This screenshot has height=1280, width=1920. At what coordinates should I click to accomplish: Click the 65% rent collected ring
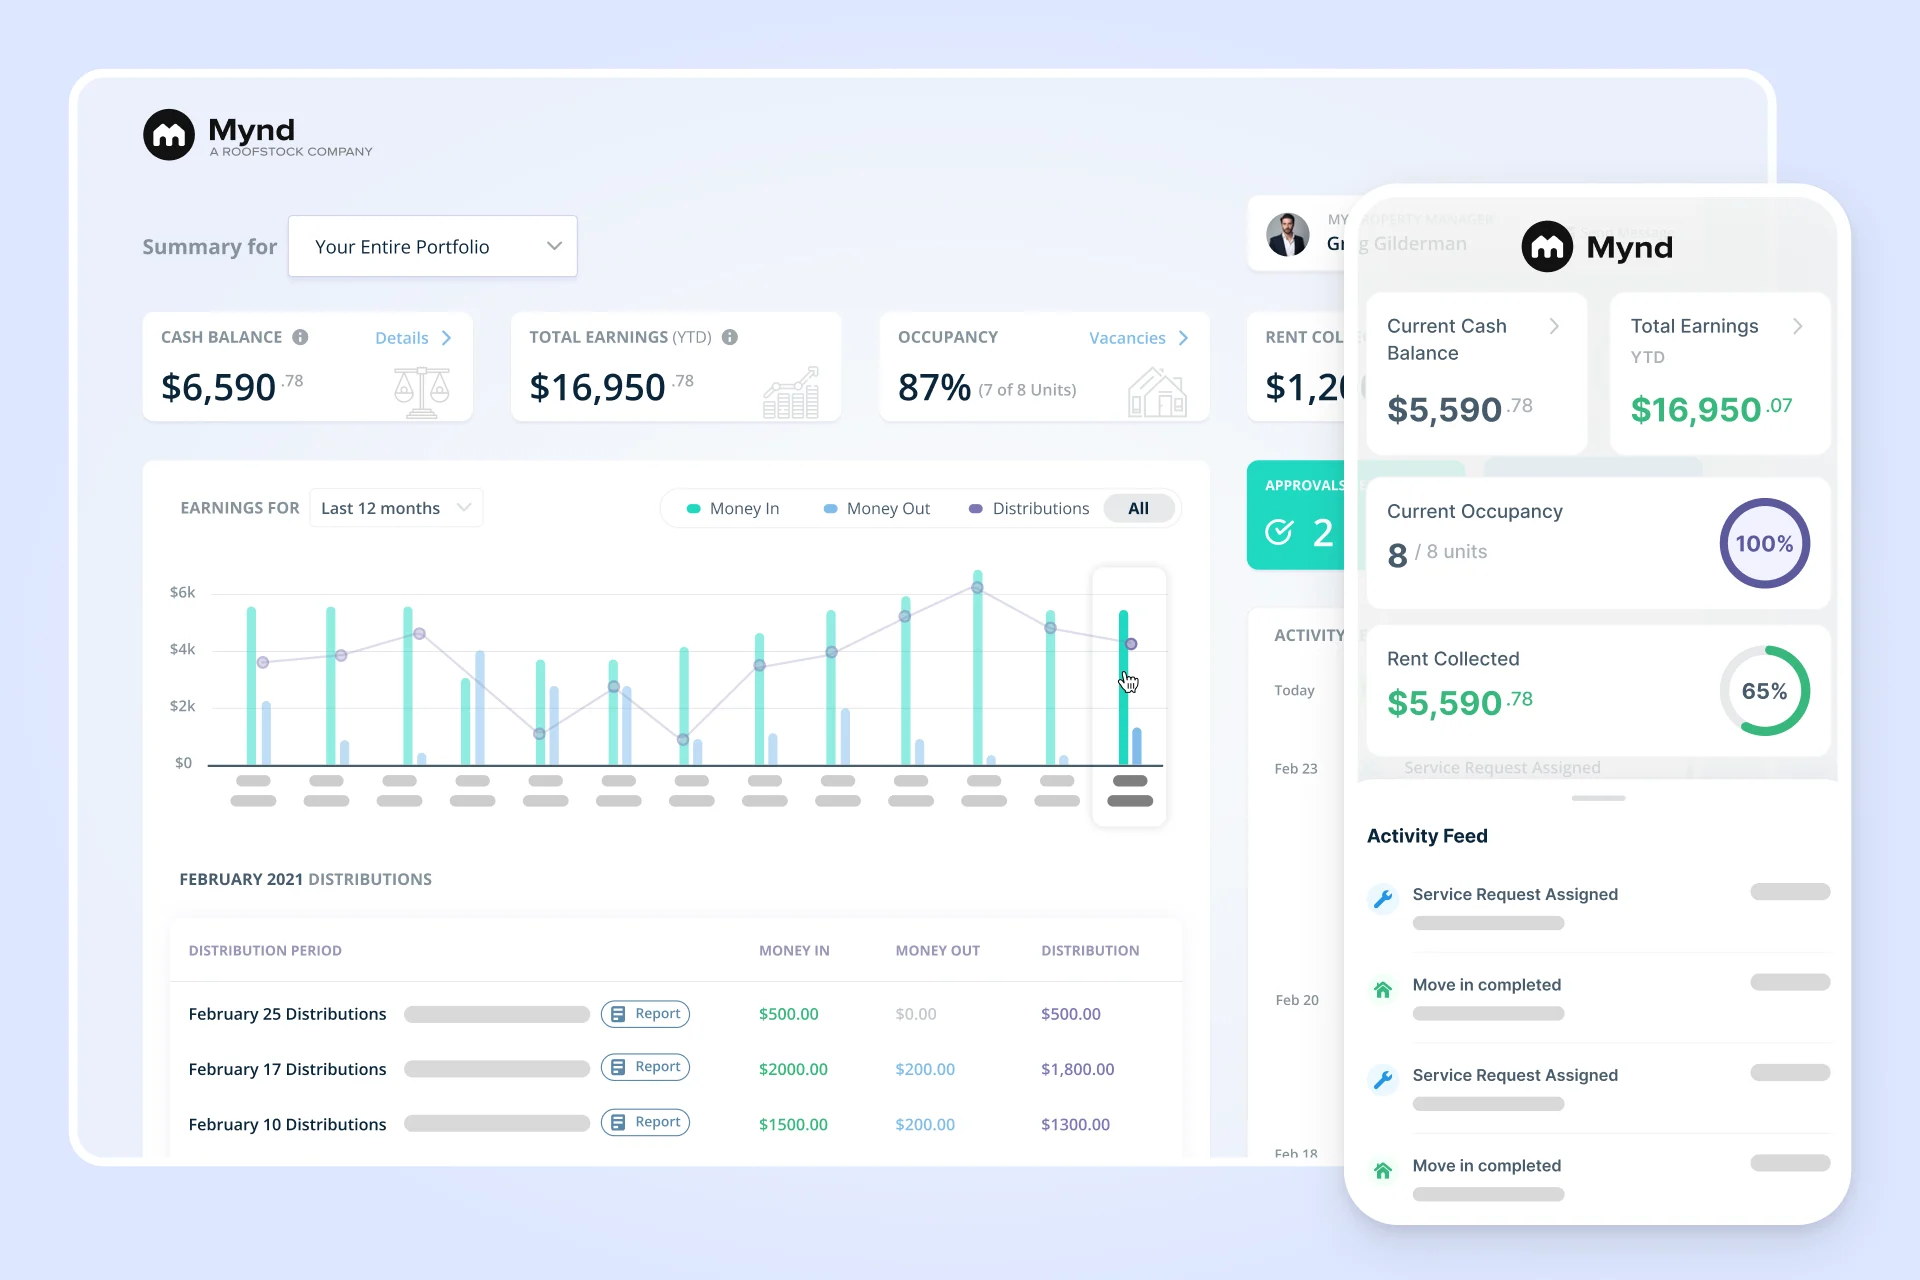tap(1764, 691)
